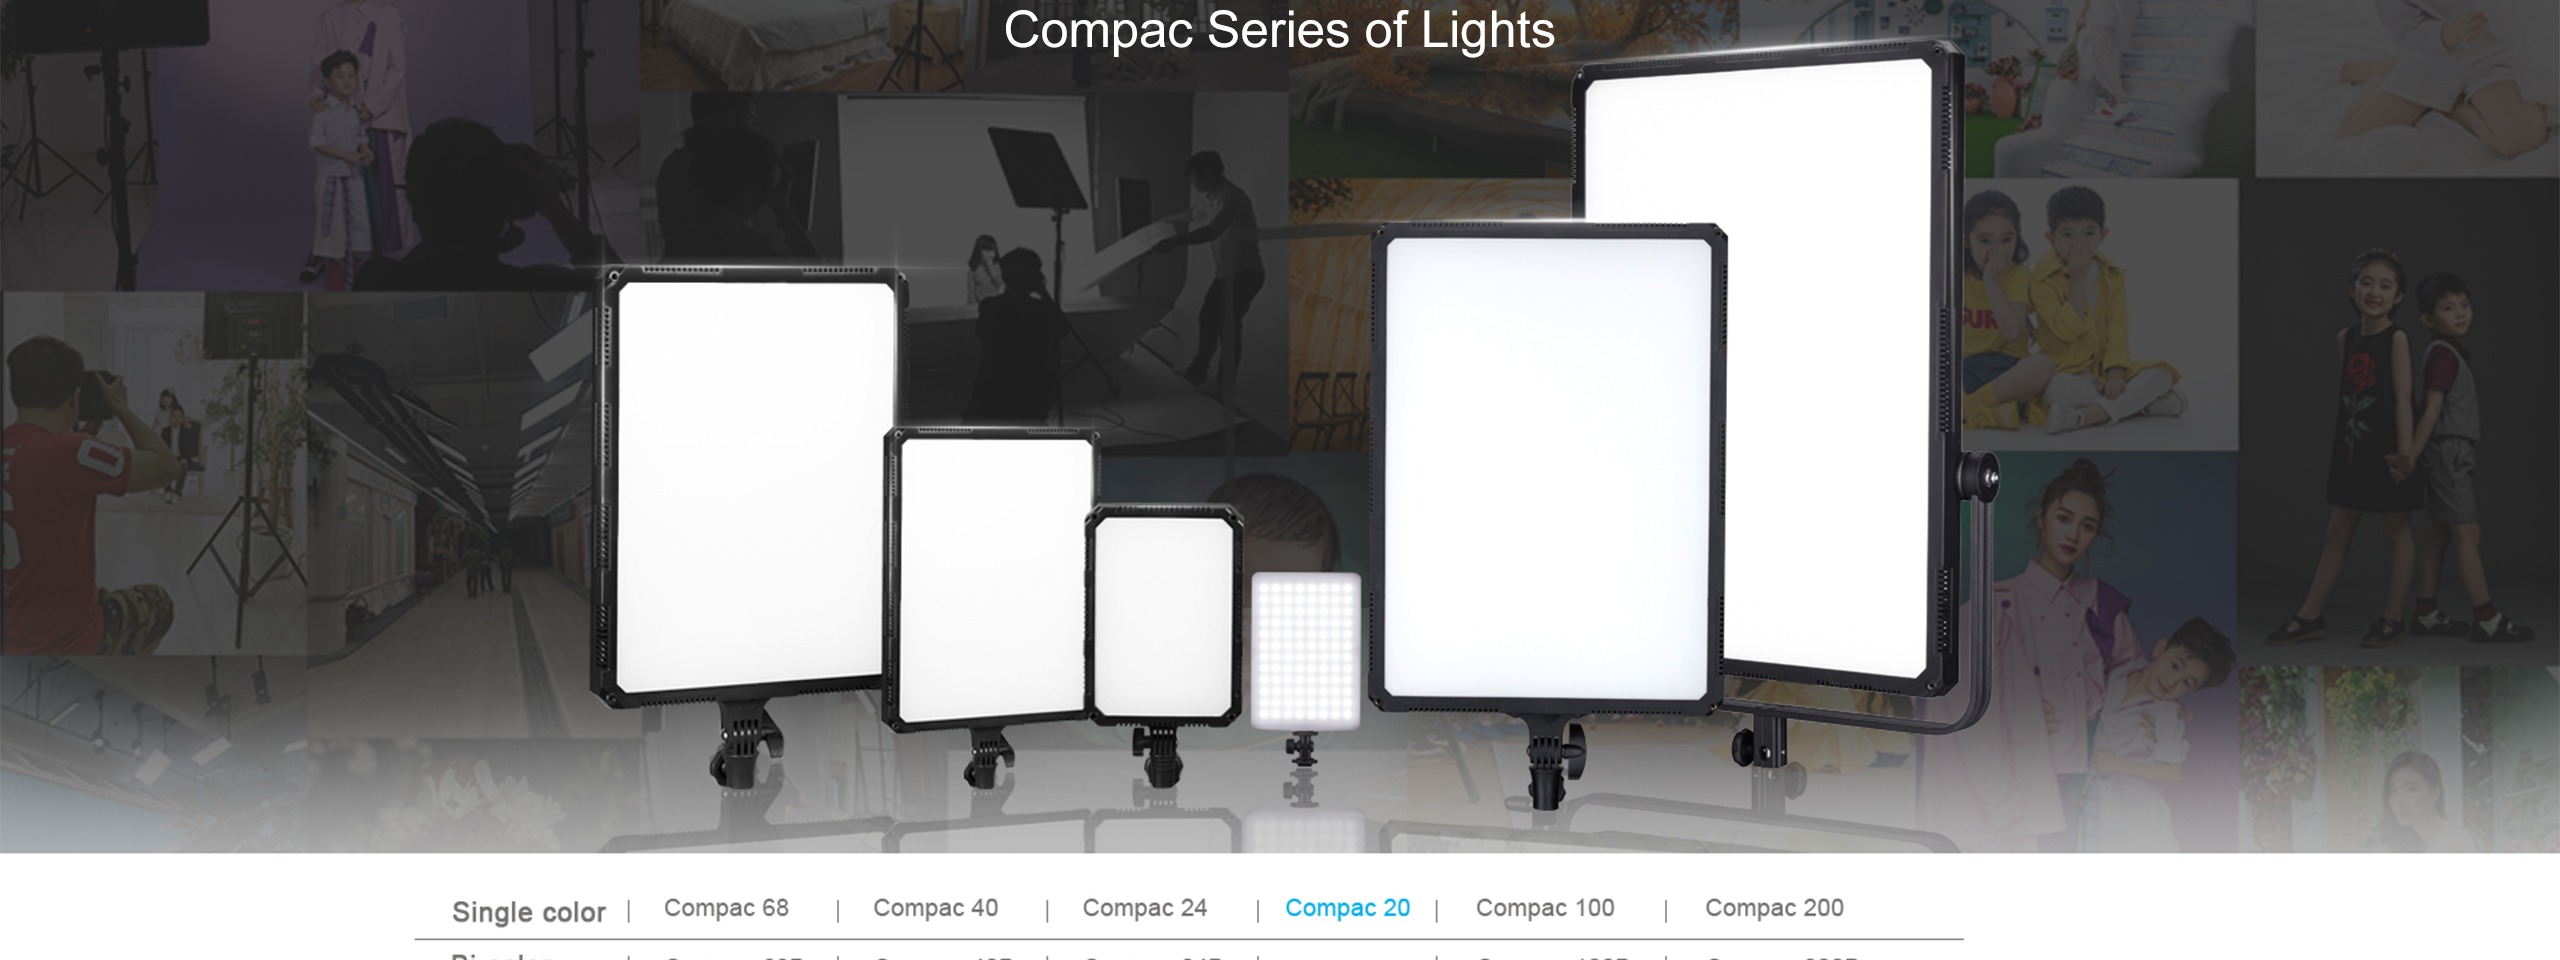
Task: Click the Single color row label
Action: (529, 912)
